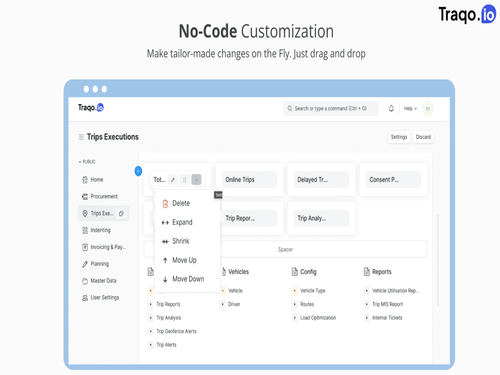
Task: Click the Invoicing & Pay sidebar icon
Action: tap(85, 247)
